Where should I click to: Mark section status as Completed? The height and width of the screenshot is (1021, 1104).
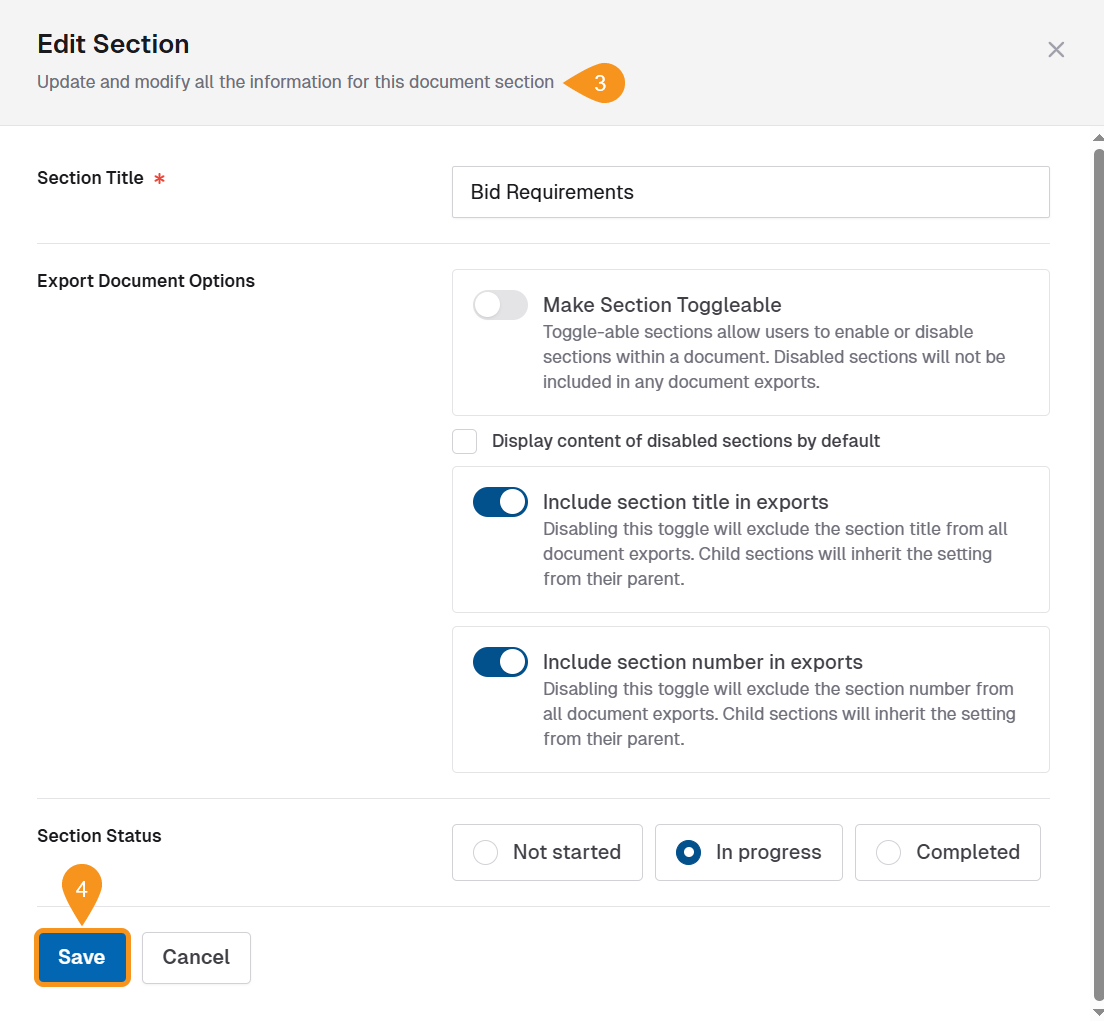click(947, 852)
